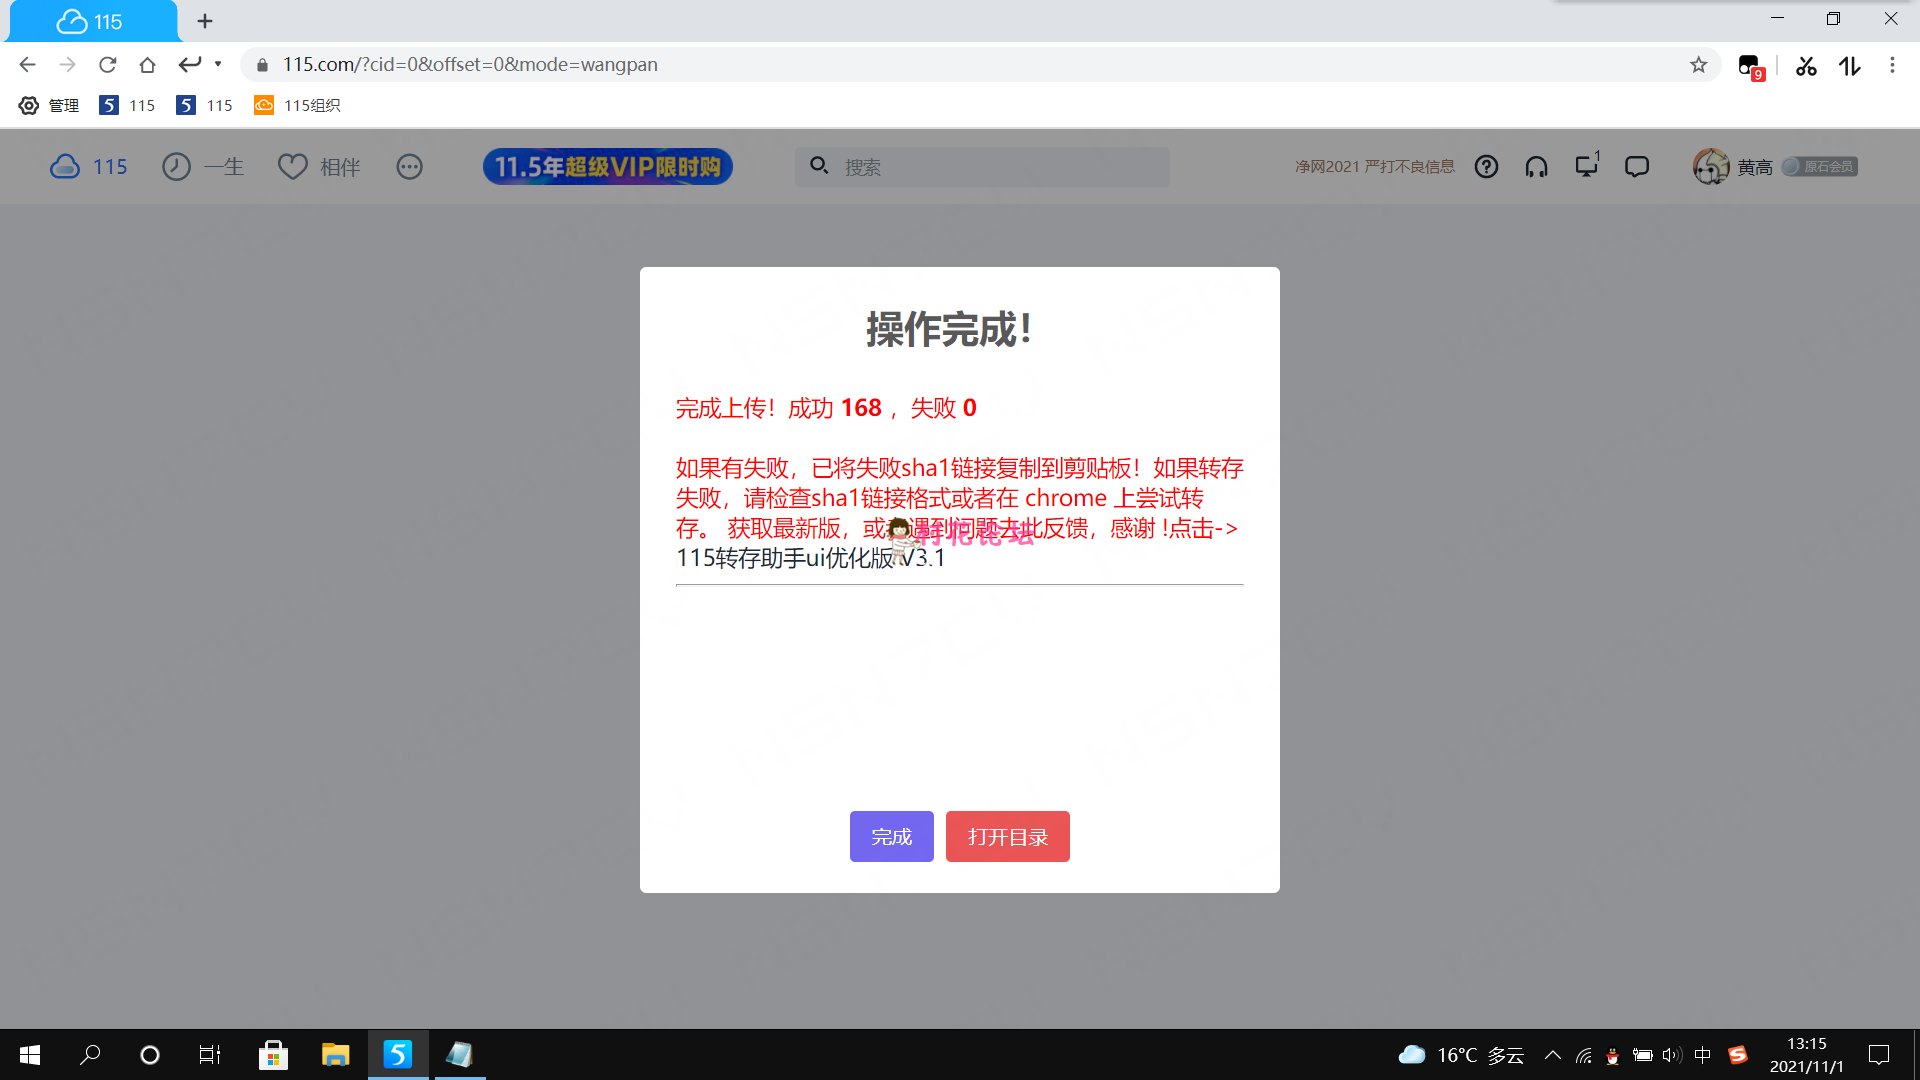
Task: Select the 115 browser tab
Action: [x=93, y=21]
